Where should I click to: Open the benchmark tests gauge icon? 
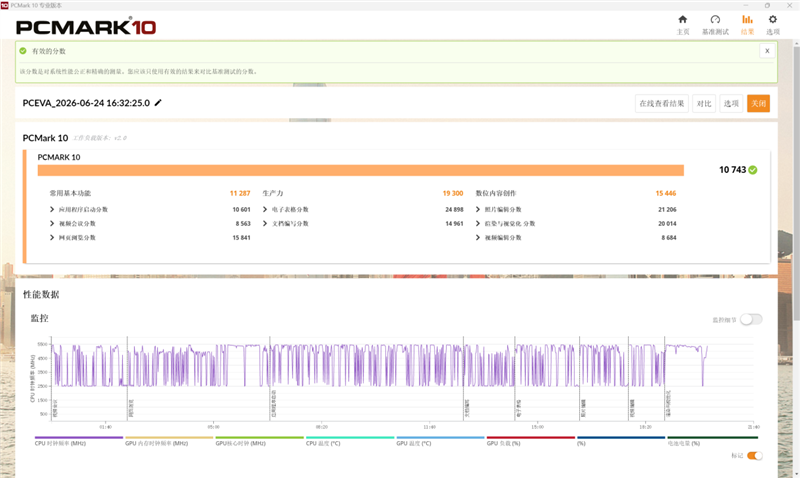click(715, 20)
